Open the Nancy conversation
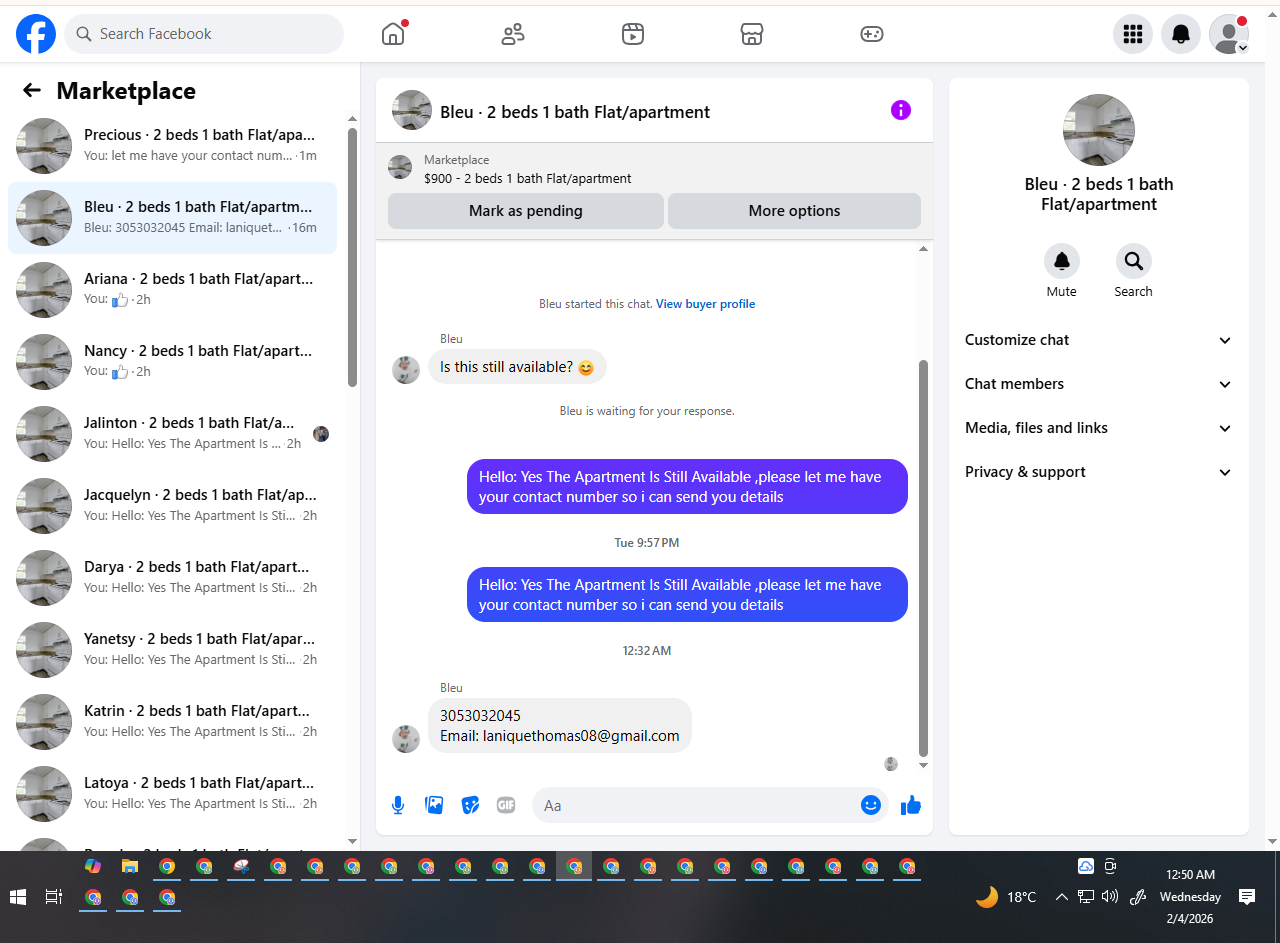The width and height of the screenshot is (1280, 943). (x=172, y=362)
